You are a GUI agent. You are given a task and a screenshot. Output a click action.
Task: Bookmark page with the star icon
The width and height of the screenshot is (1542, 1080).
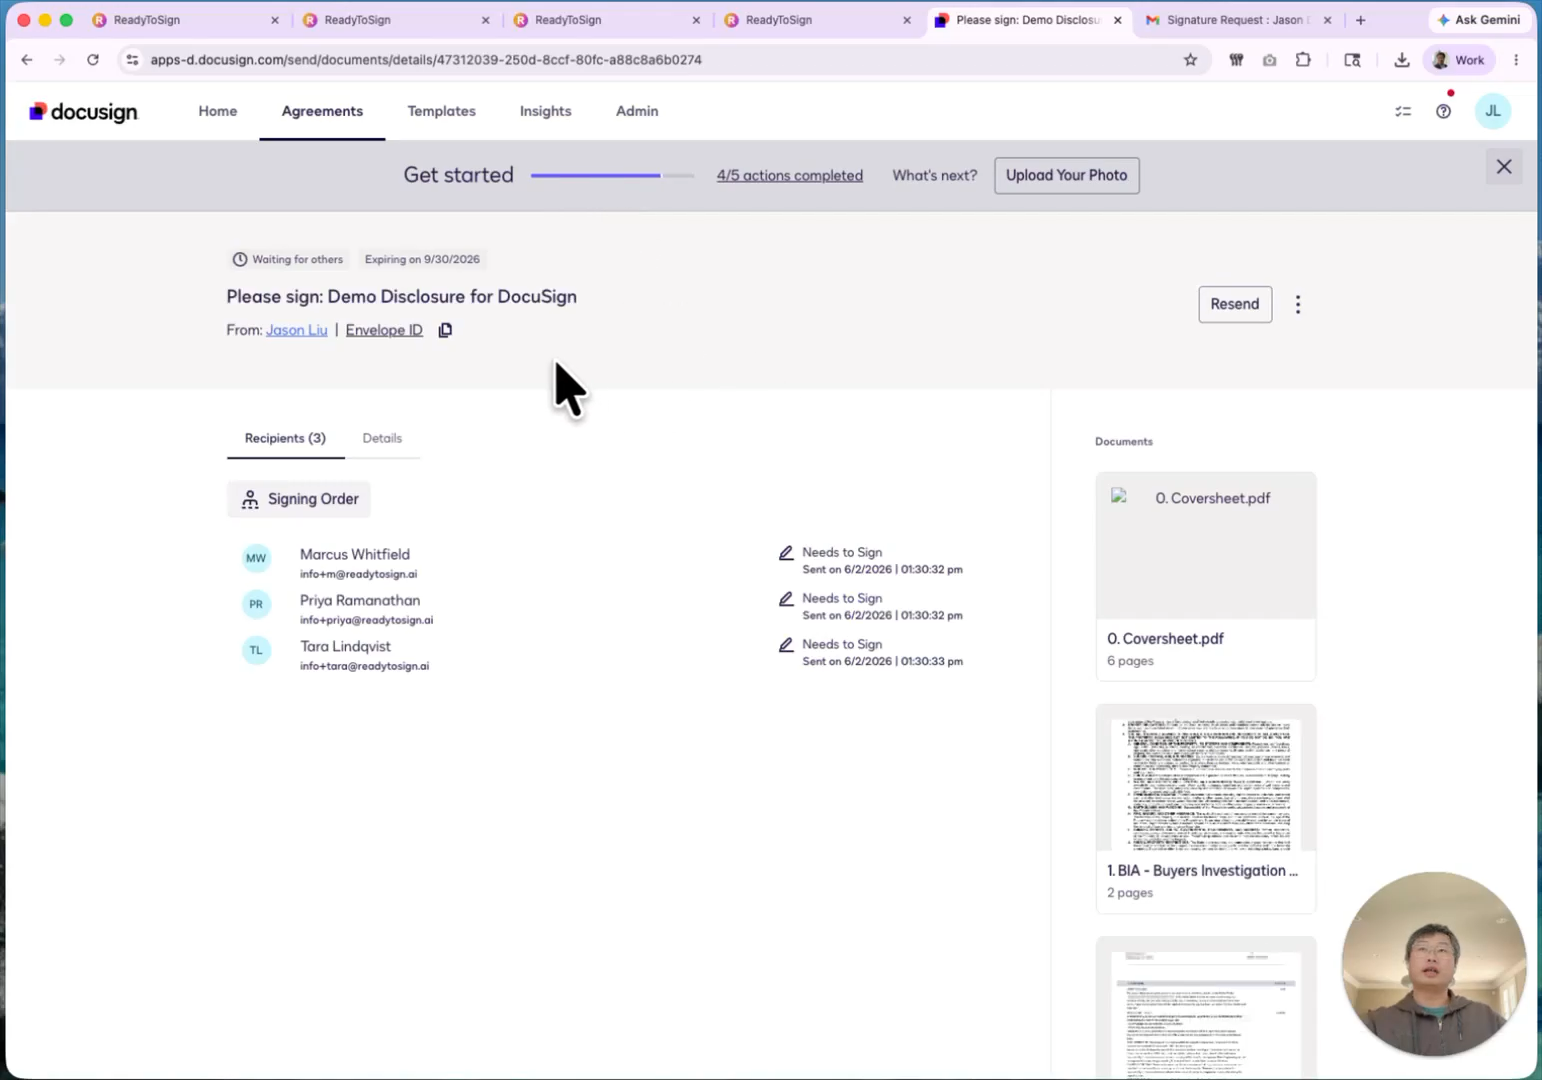point(1190,60)
